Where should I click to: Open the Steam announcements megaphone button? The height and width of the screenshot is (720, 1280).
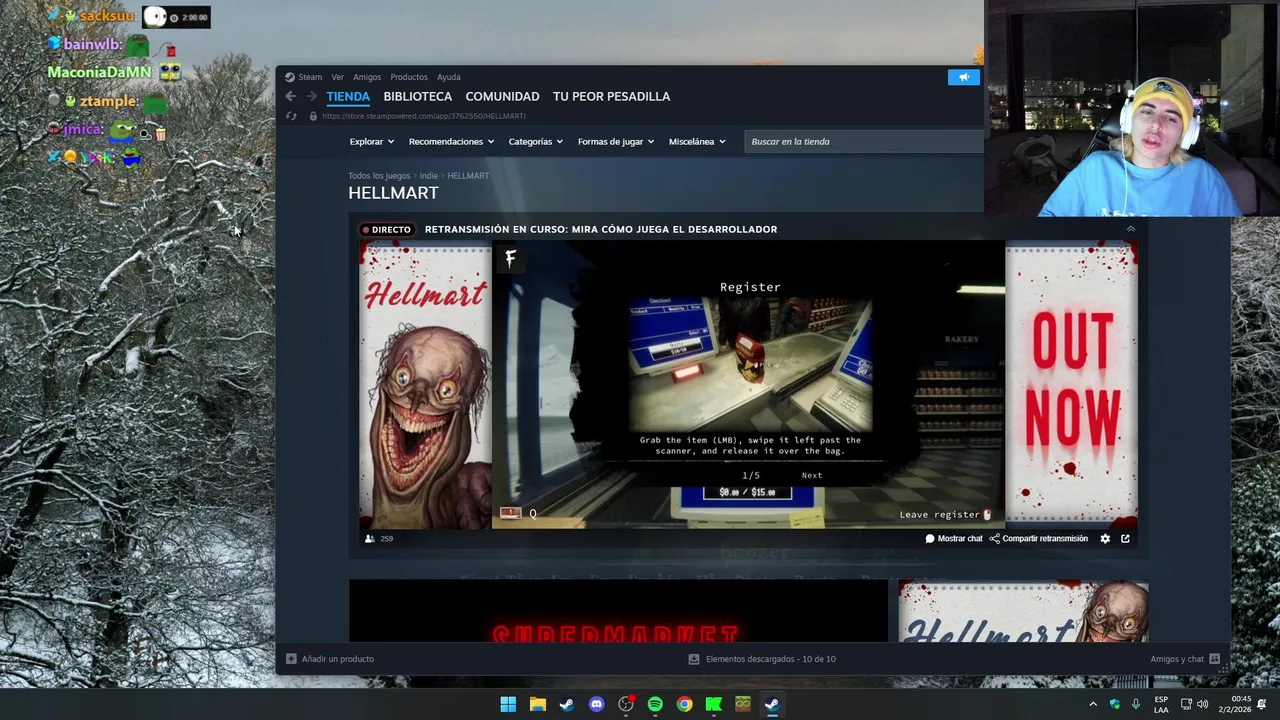(964, 77)
